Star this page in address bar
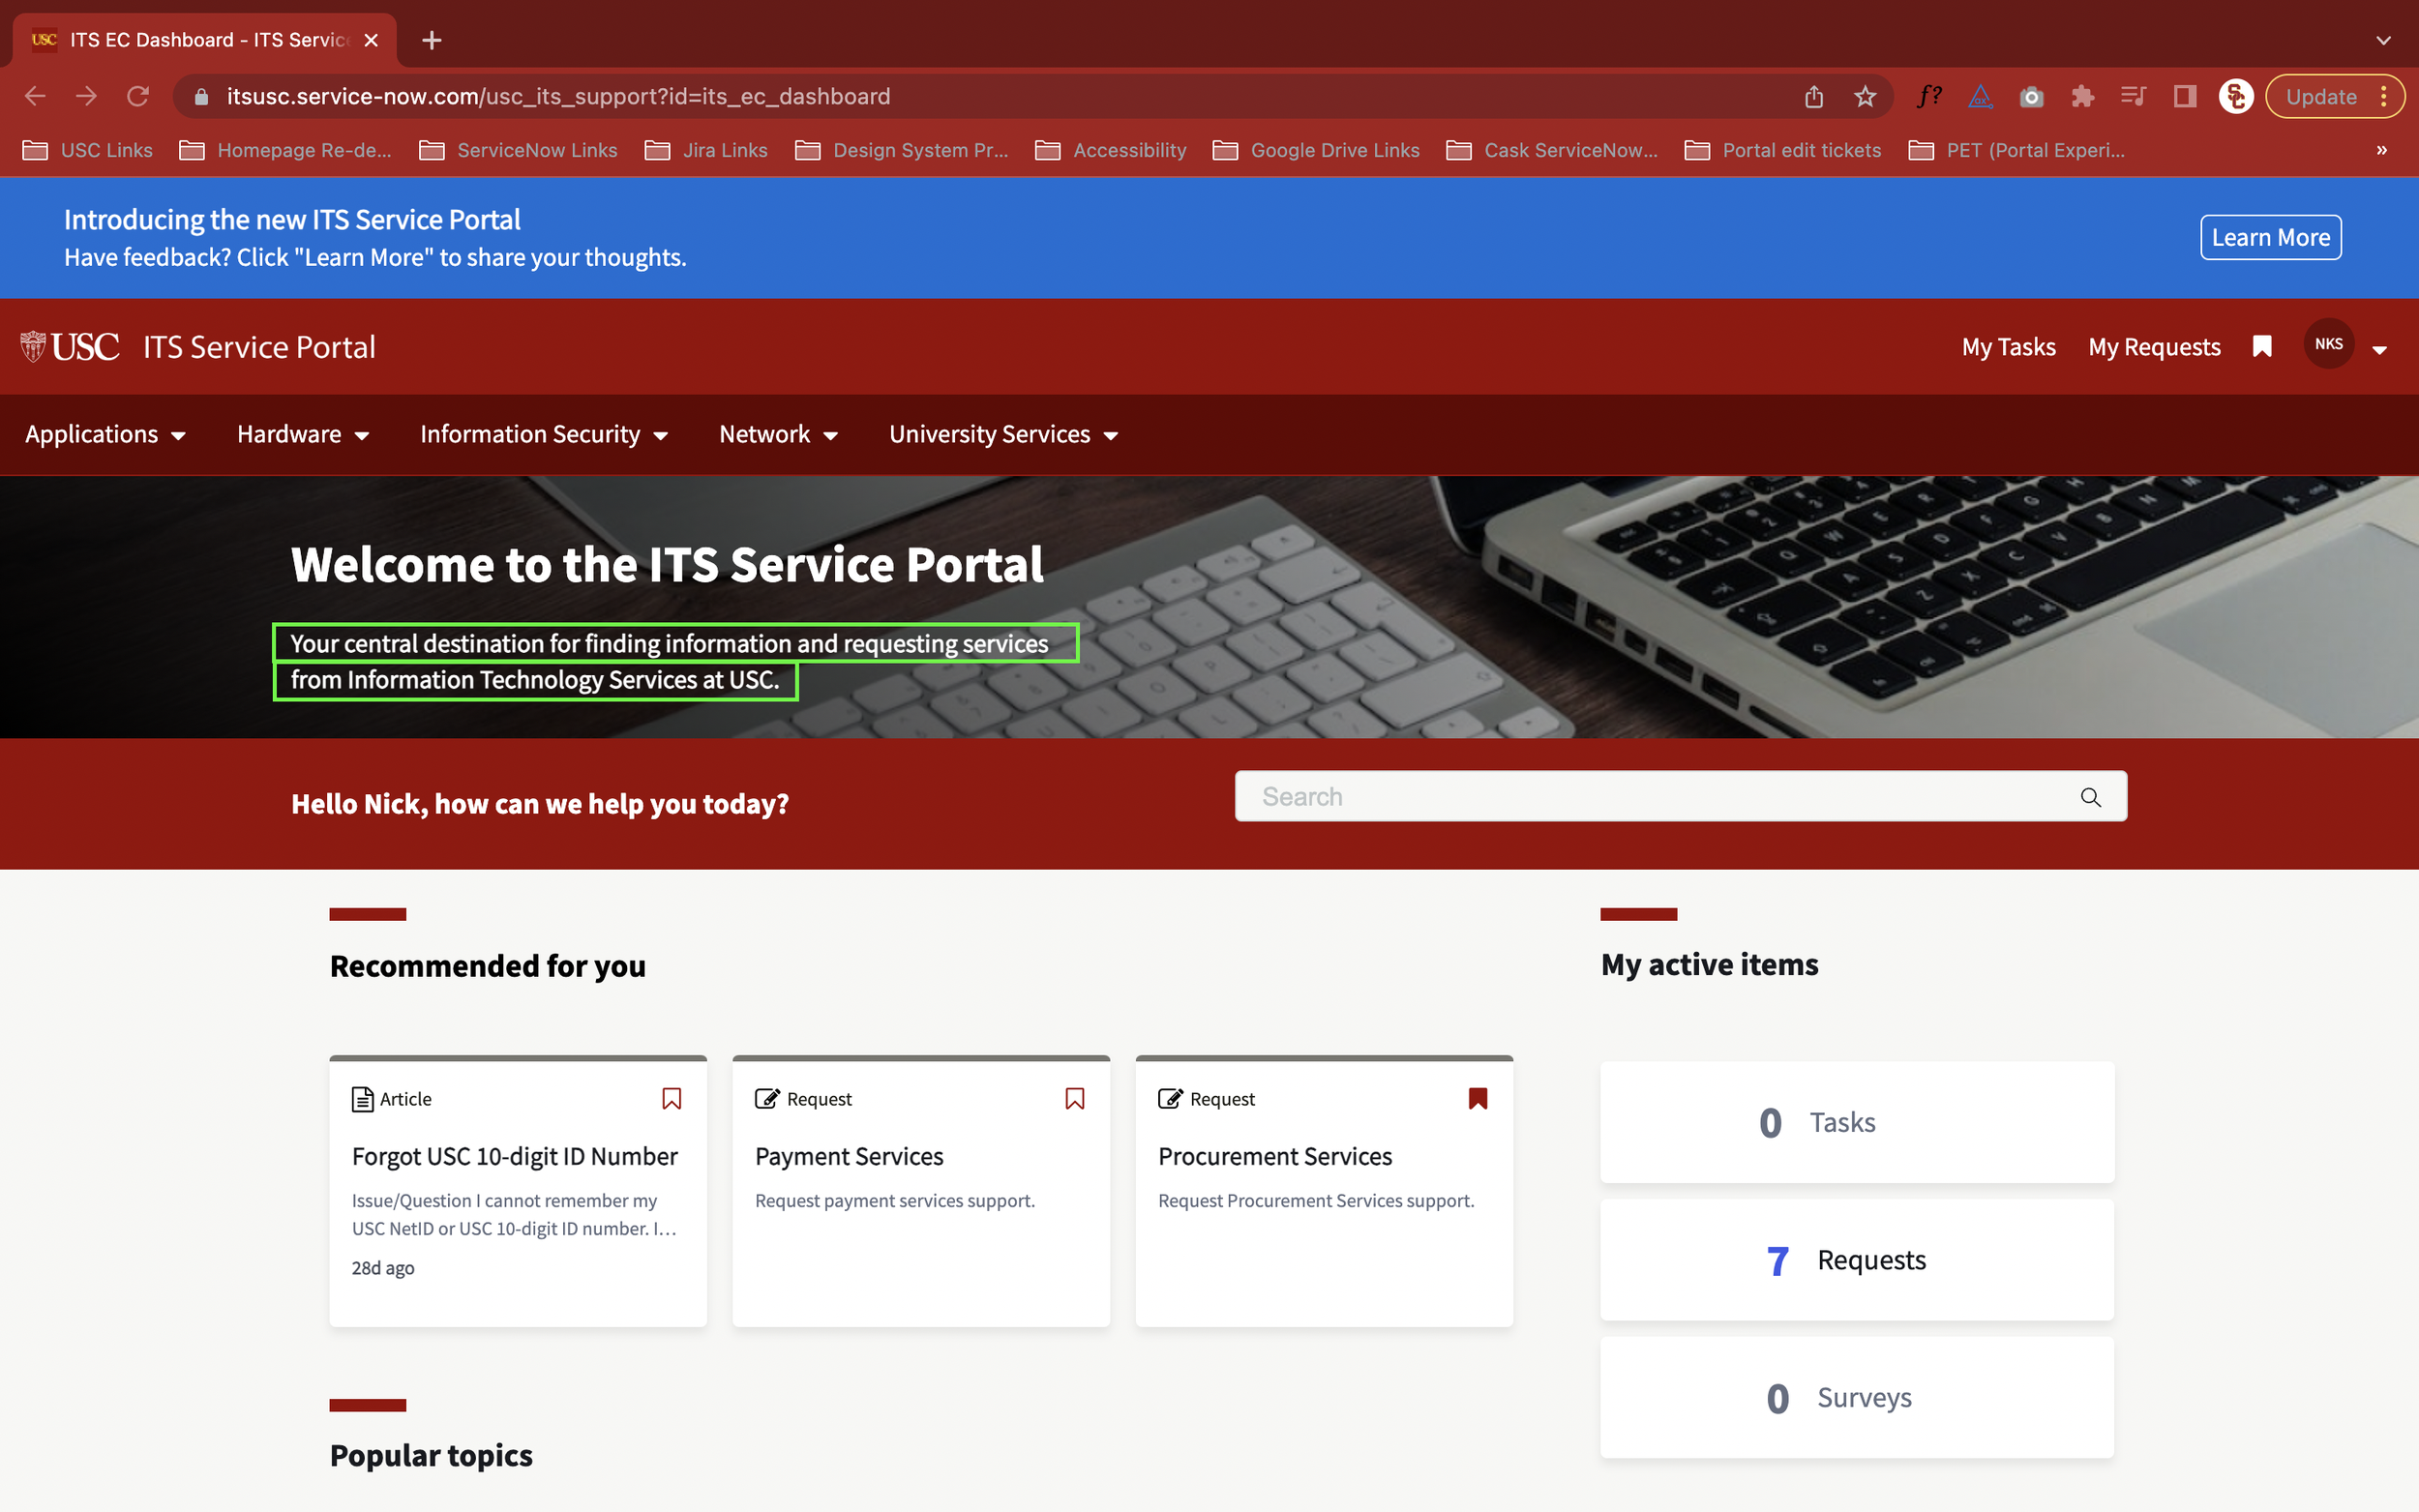2419x1512 pixels. pyautogui.click(x=1865, y=96)
